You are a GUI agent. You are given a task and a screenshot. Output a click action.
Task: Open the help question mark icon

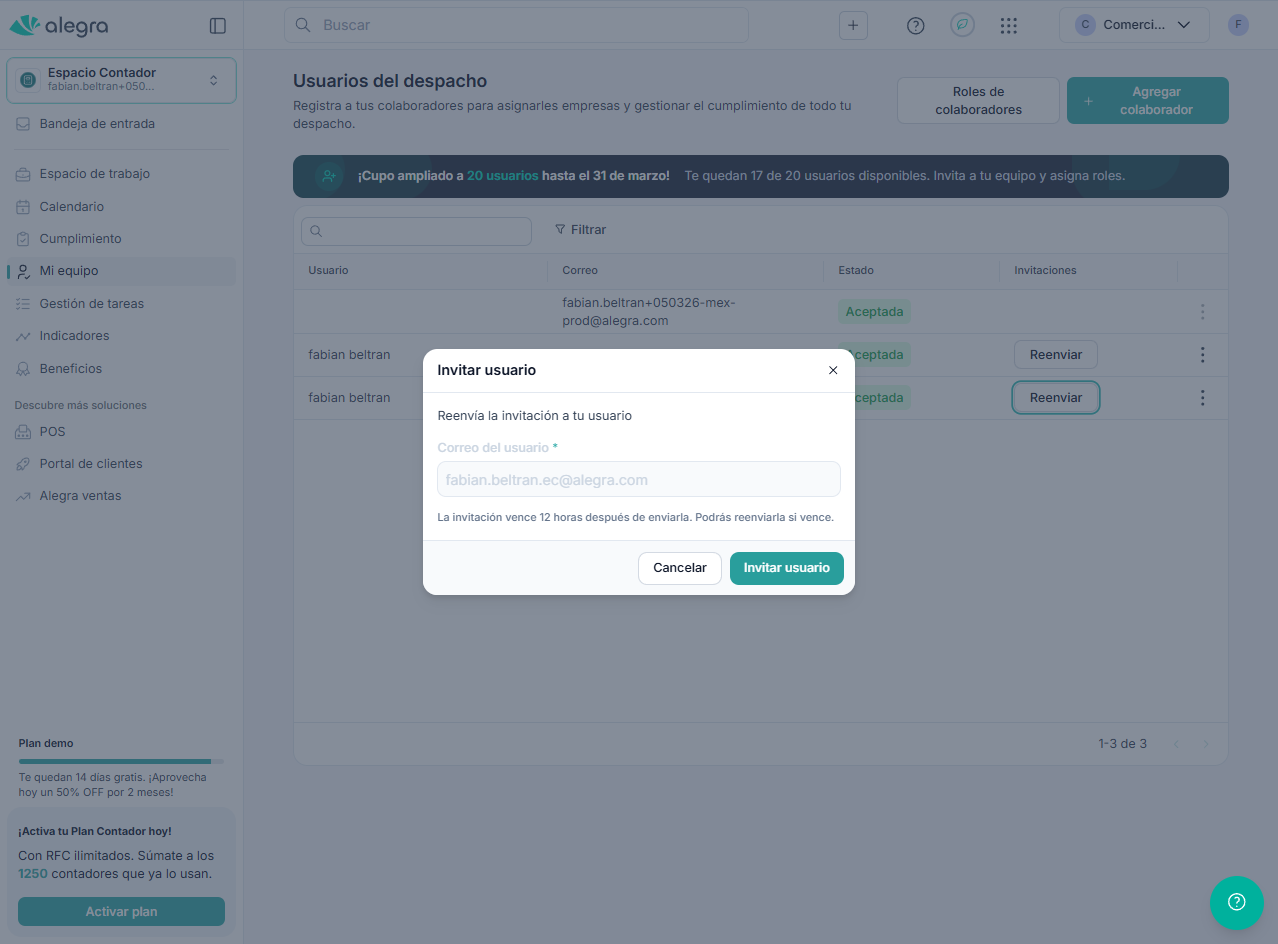pos(915,26)
